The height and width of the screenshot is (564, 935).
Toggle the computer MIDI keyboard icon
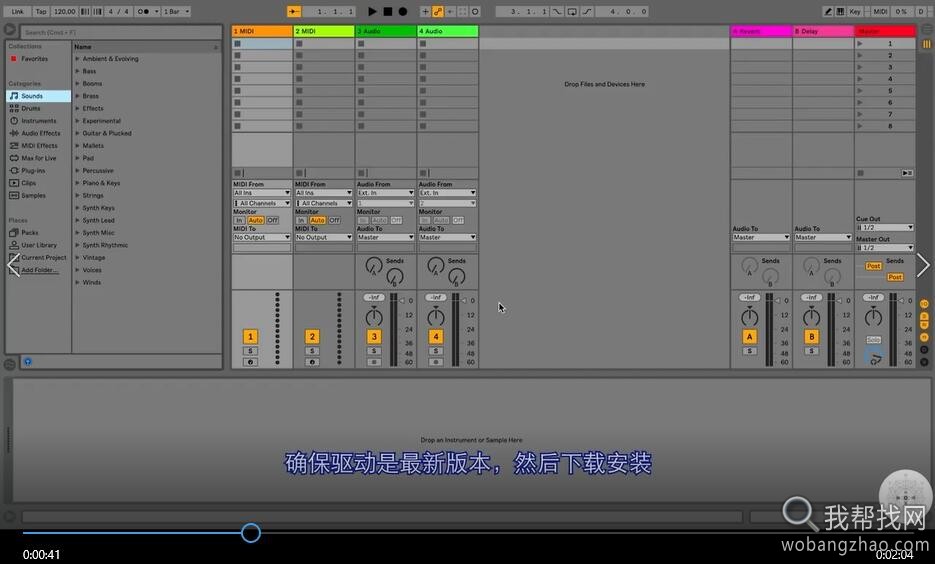tap(840, 11)
